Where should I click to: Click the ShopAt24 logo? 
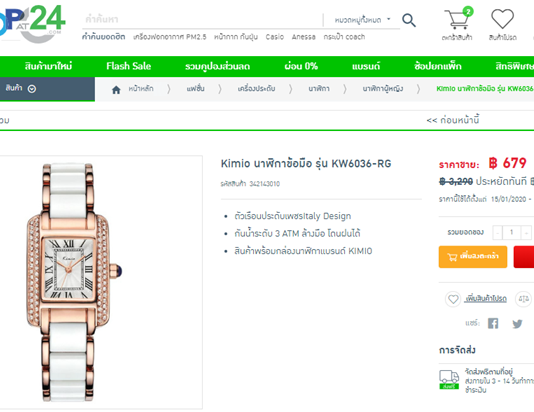[x=31, y=23]
